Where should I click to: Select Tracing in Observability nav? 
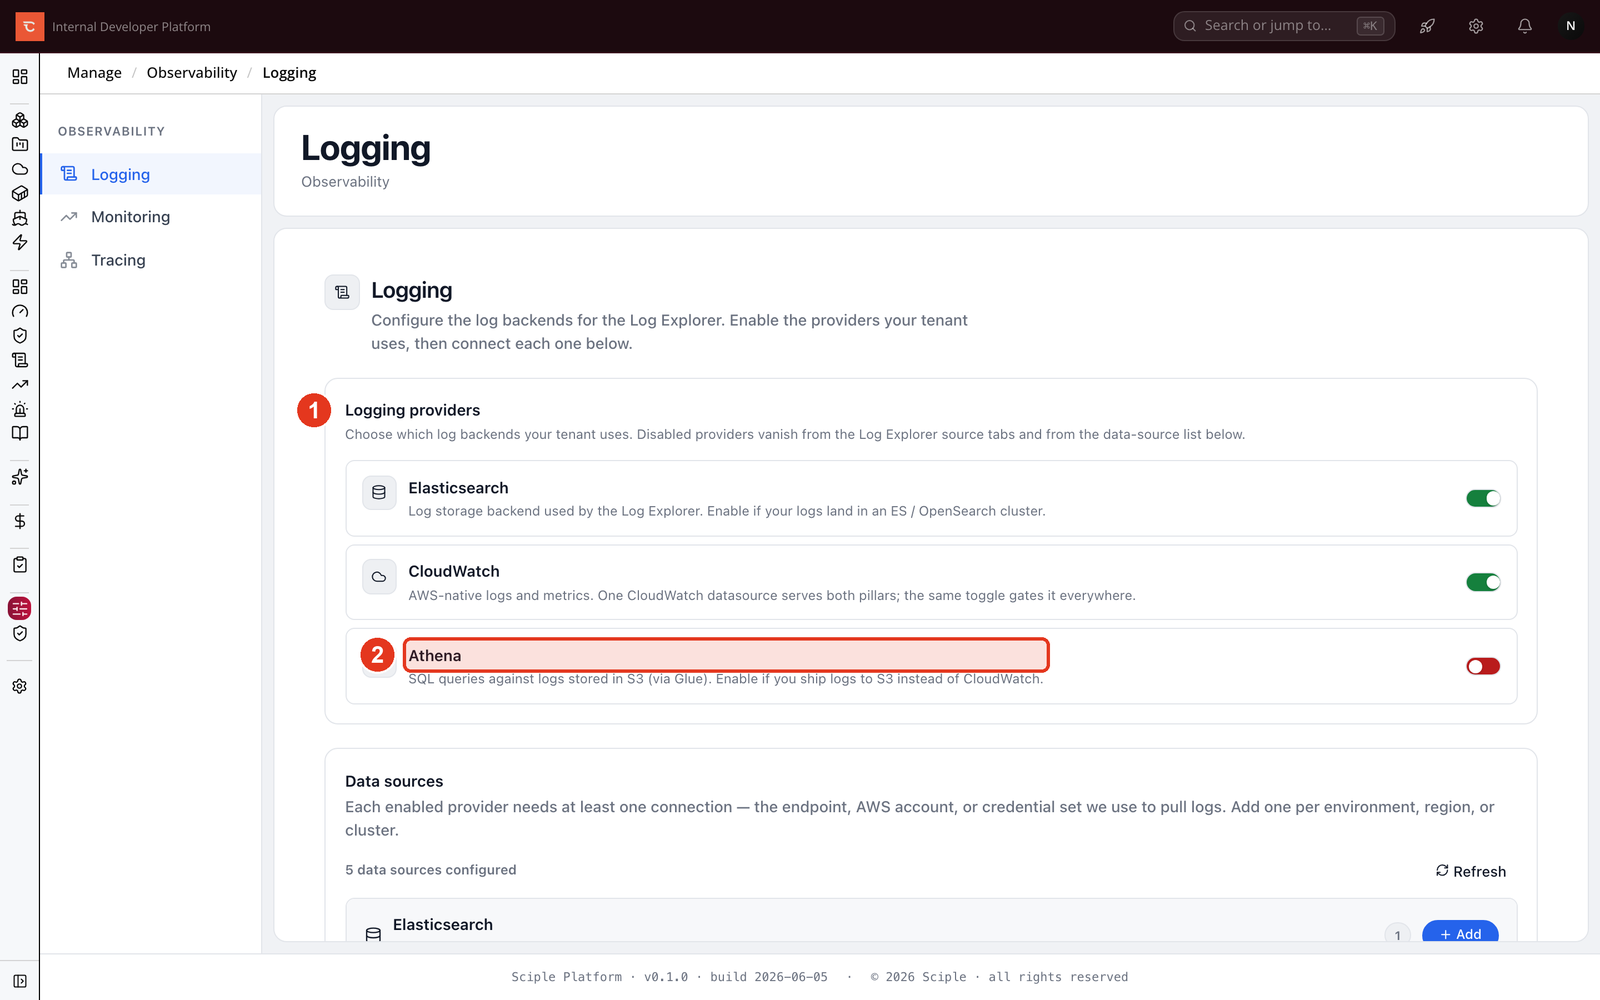tap(151, 260)
